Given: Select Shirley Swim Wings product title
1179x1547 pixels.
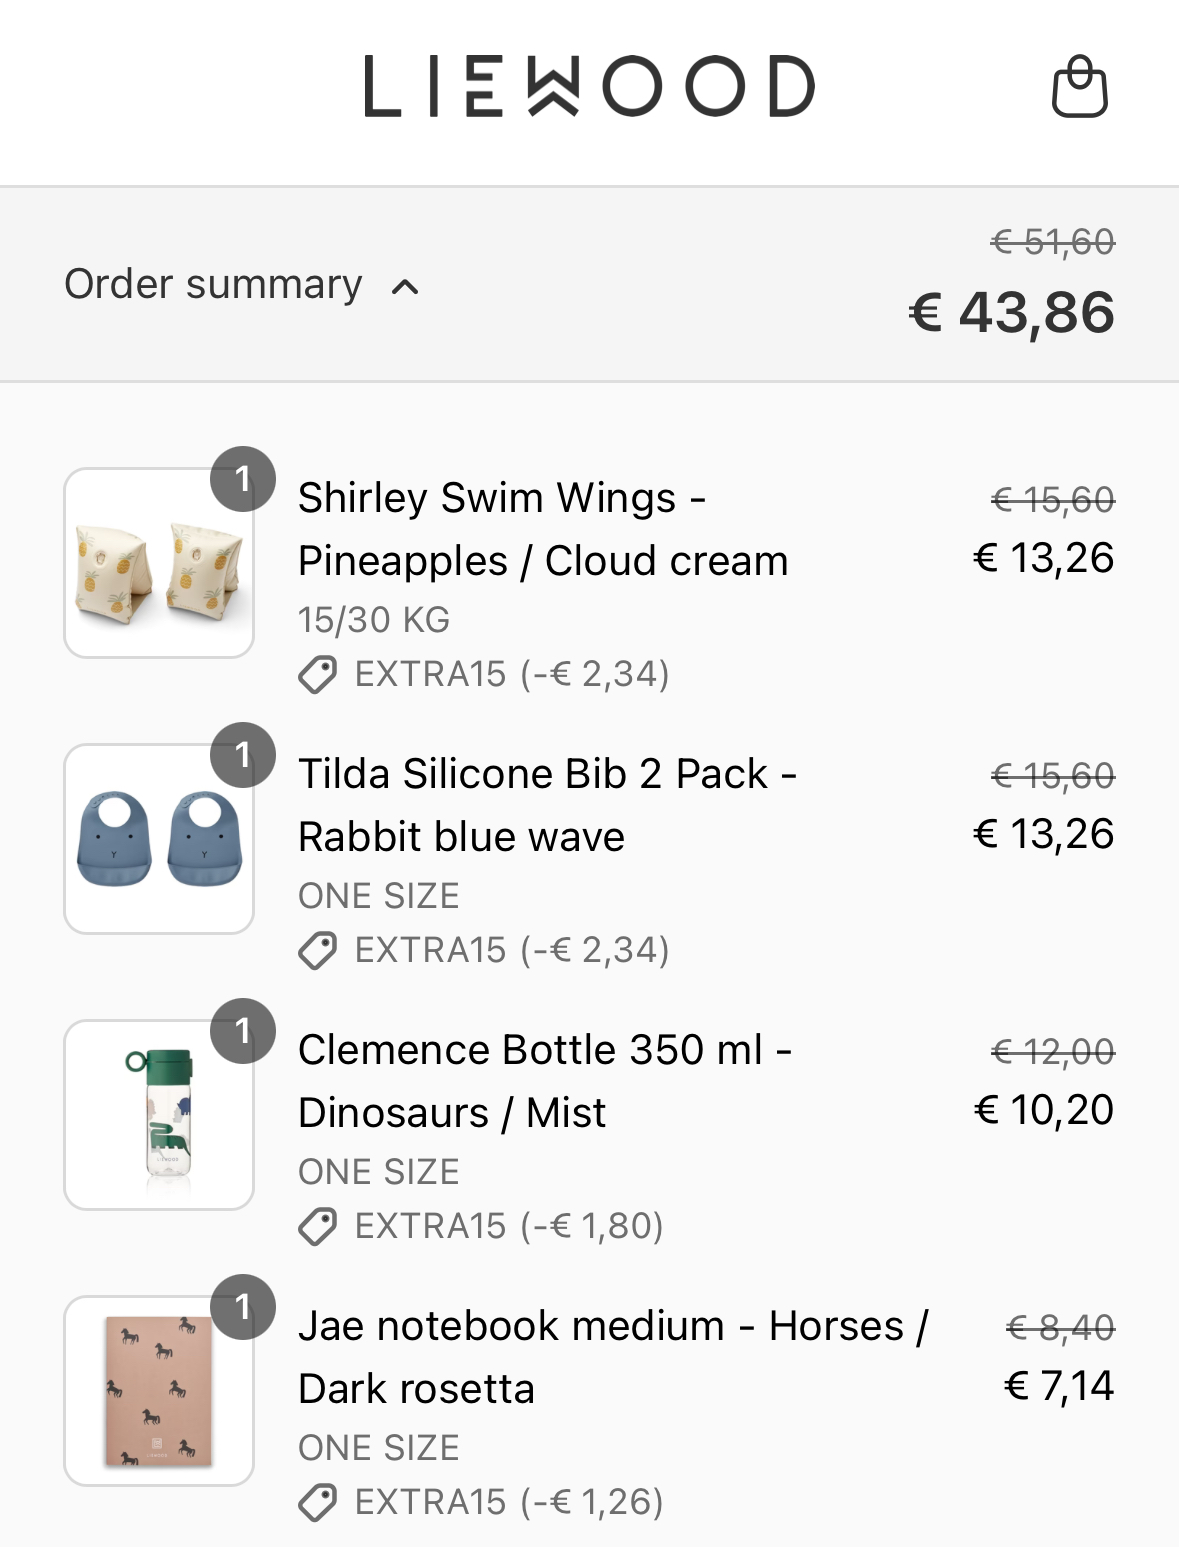Looking at the screenshot, I should tap(543, 529).
